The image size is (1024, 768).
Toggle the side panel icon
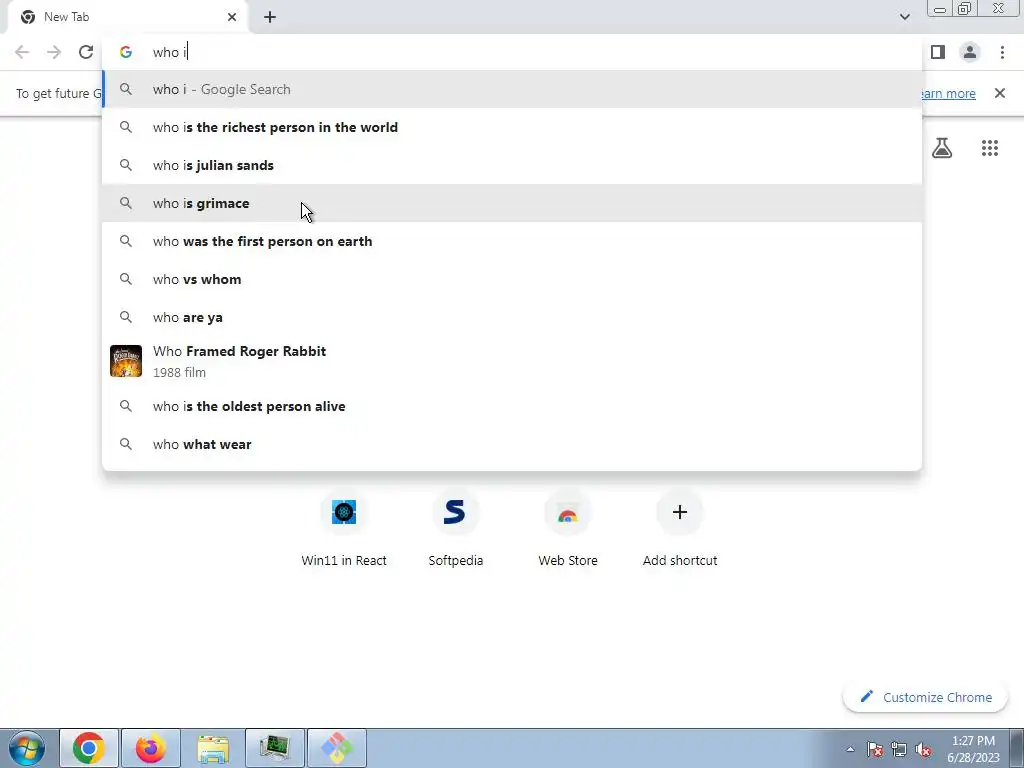938,52
